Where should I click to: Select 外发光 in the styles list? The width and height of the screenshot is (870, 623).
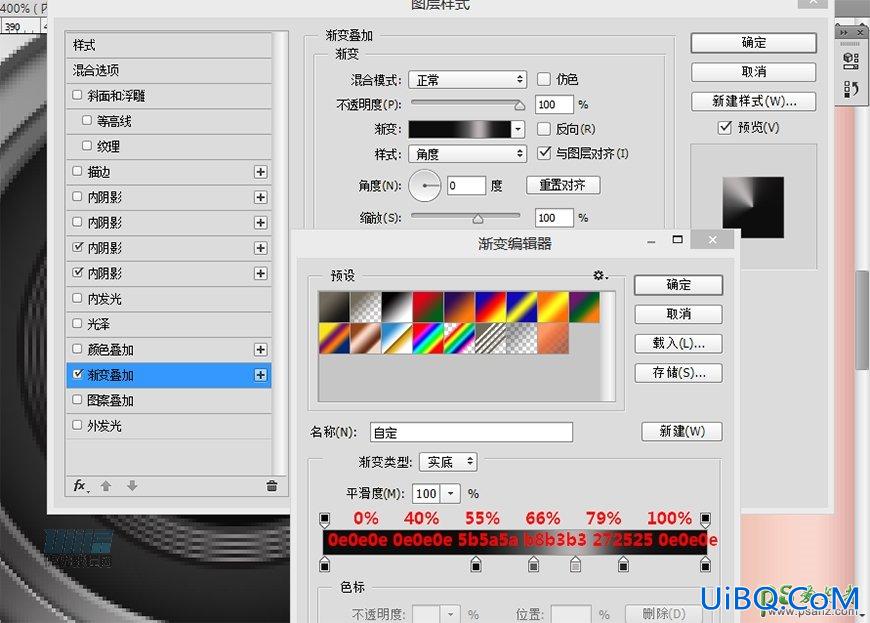tap(169, 426)
